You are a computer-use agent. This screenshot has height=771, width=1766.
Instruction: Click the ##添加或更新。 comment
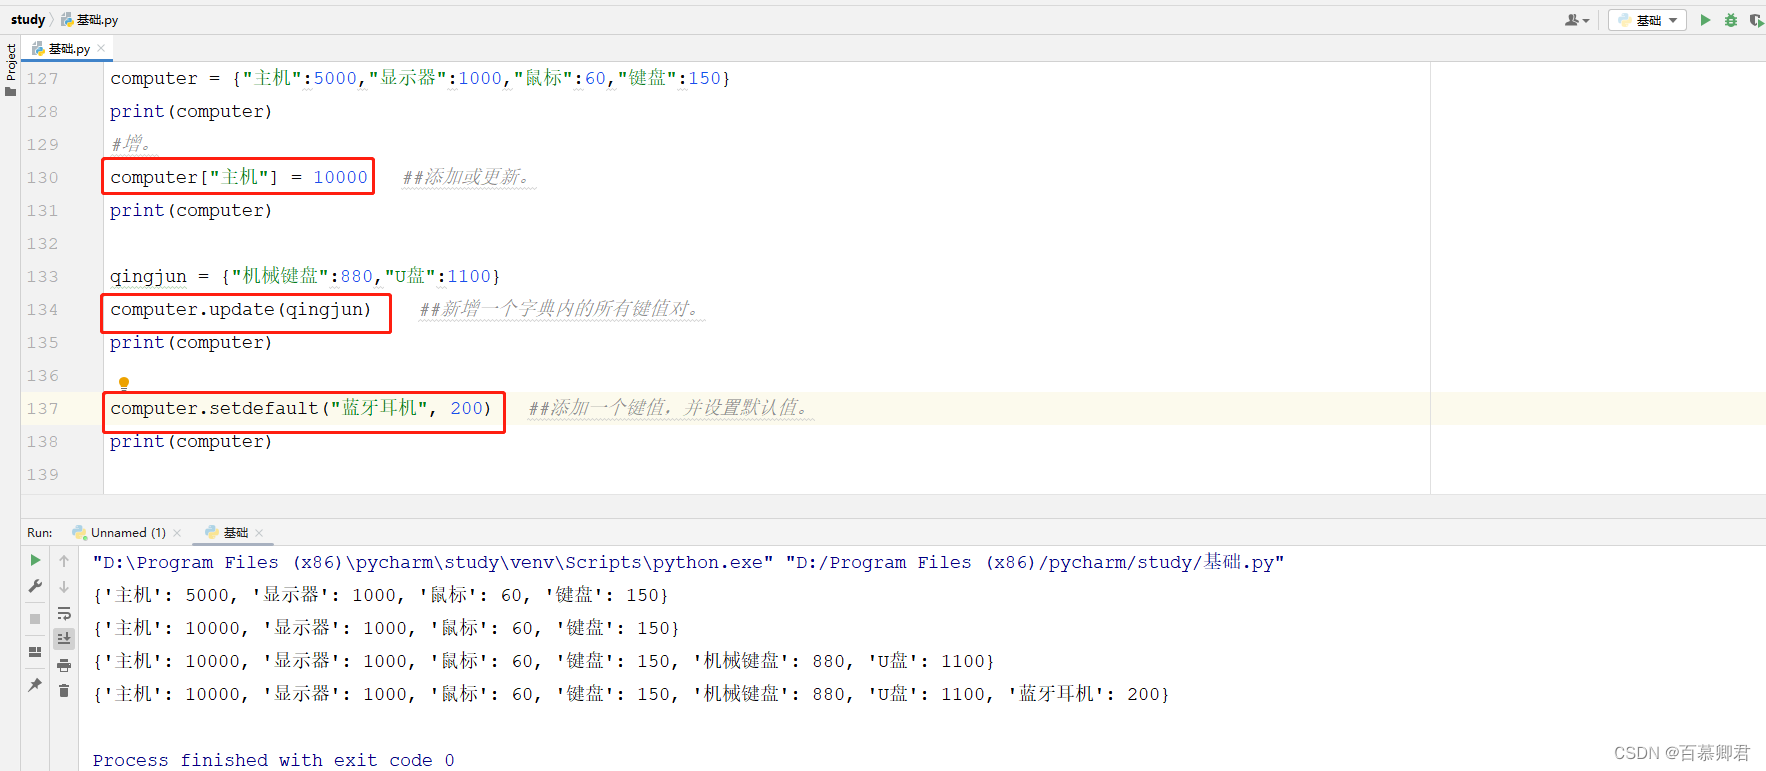point(467,177)
